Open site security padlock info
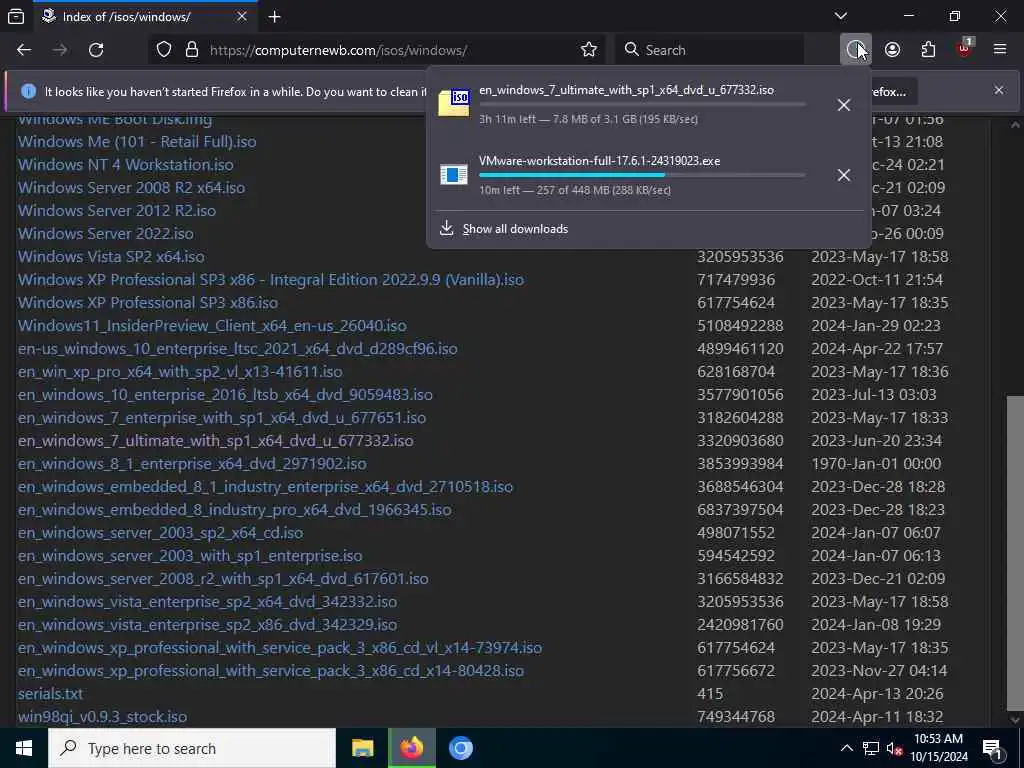 (x=191, y=50)
